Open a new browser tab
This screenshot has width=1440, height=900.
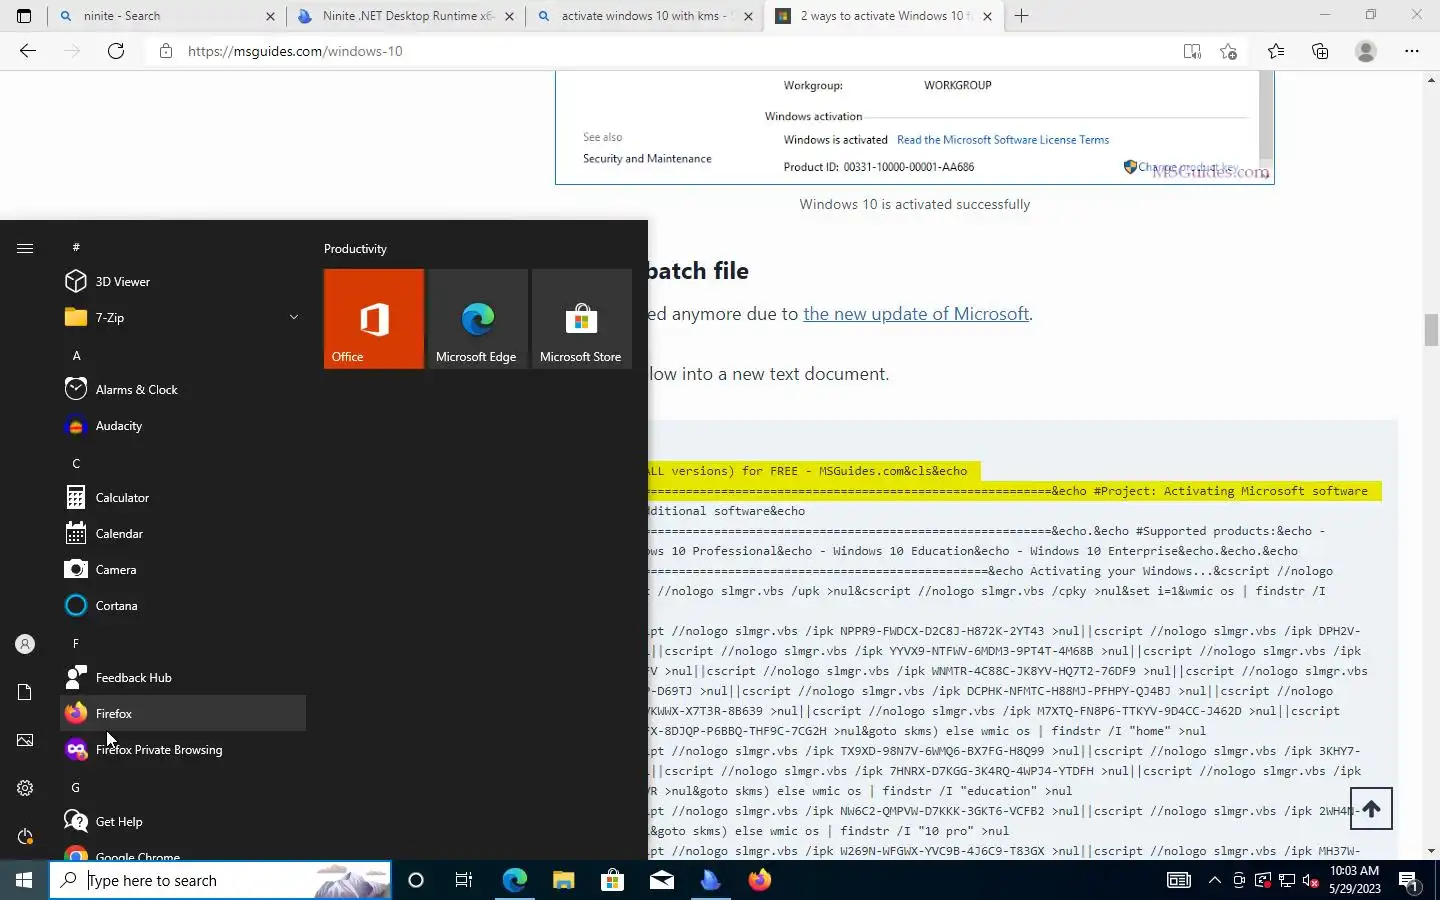(x=1021, y=16)
